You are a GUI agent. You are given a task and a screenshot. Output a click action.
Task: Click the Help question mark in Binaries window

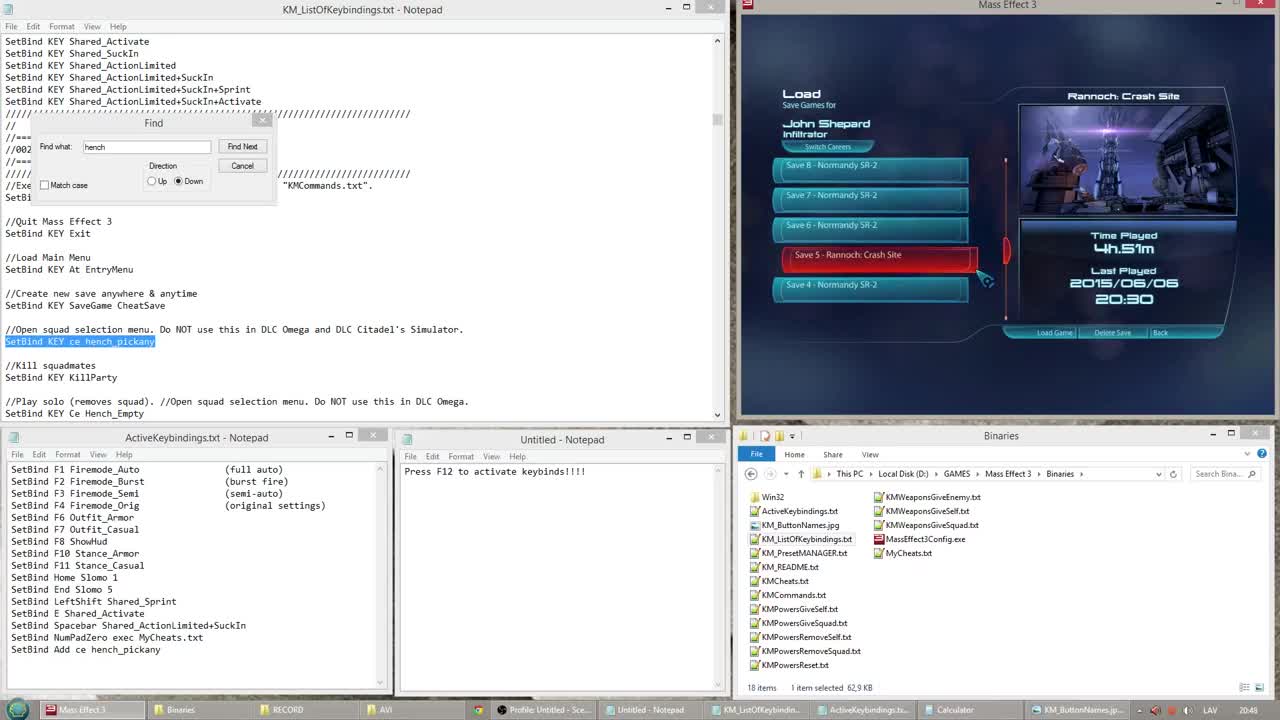(x=1261, y=454)
